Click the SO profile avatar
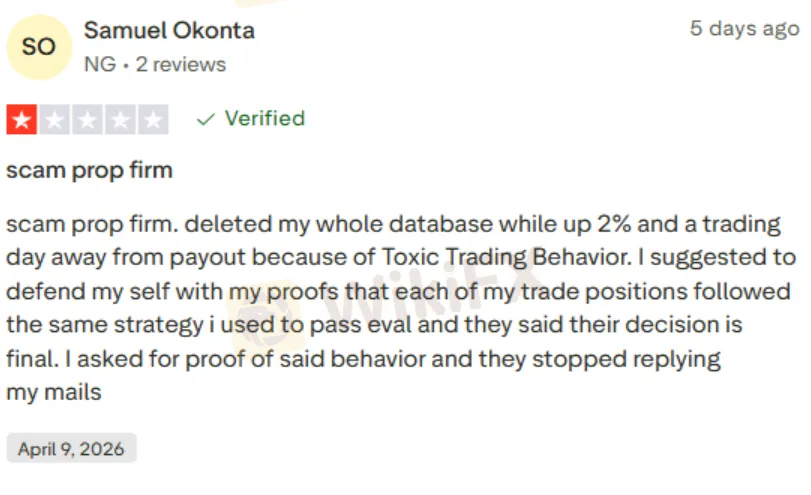The height and width of the screenshot is (495, 811). click(39, 46)
